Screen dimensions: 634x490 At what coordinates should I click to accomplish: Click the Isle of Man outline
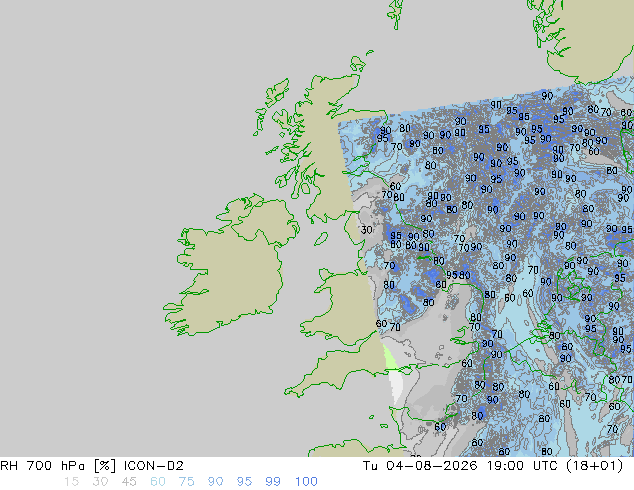tap(321, 239)
